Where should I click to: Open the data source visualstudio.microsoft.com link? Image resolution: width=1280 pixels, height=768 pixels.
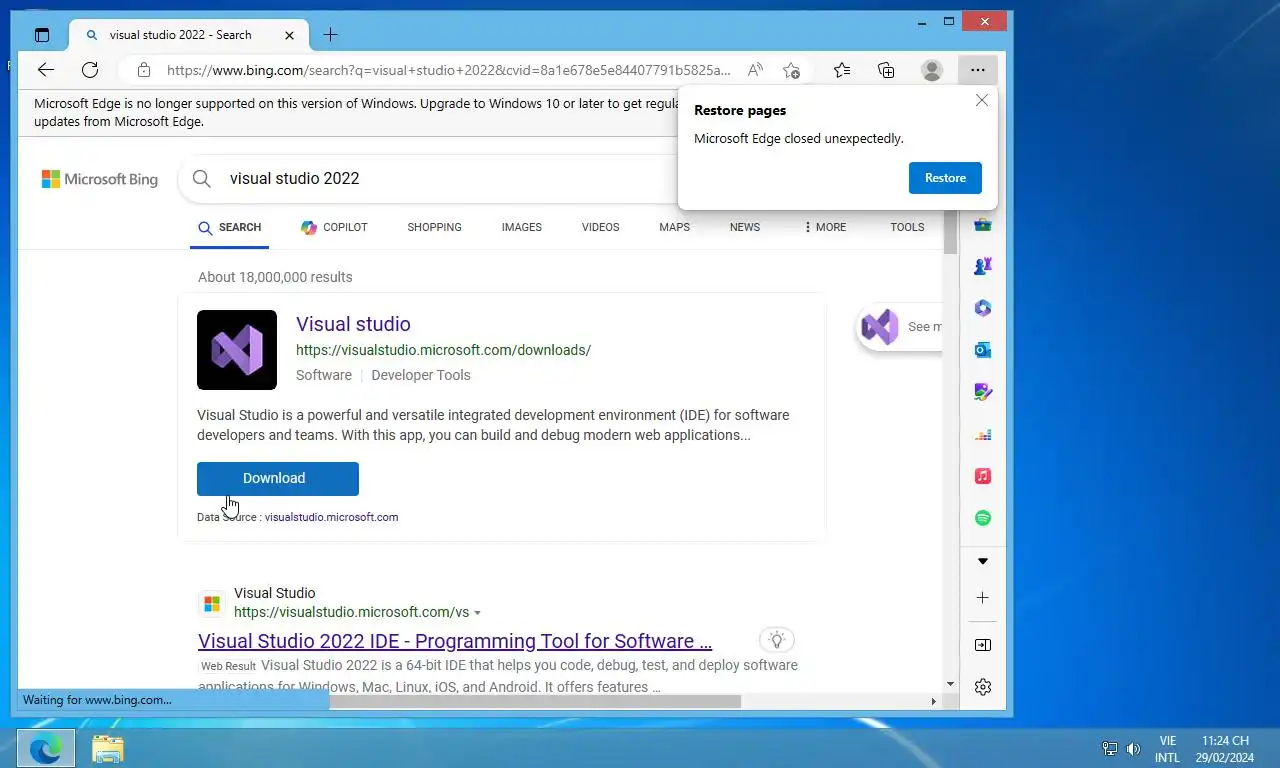point(331,517)
